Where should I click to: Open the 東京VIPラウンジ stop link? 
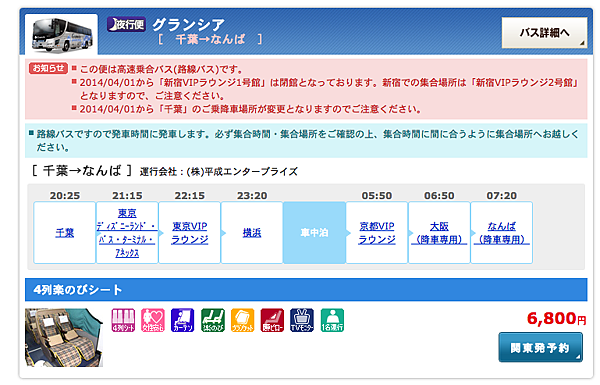pyautogui.click(x=190, y=233)
